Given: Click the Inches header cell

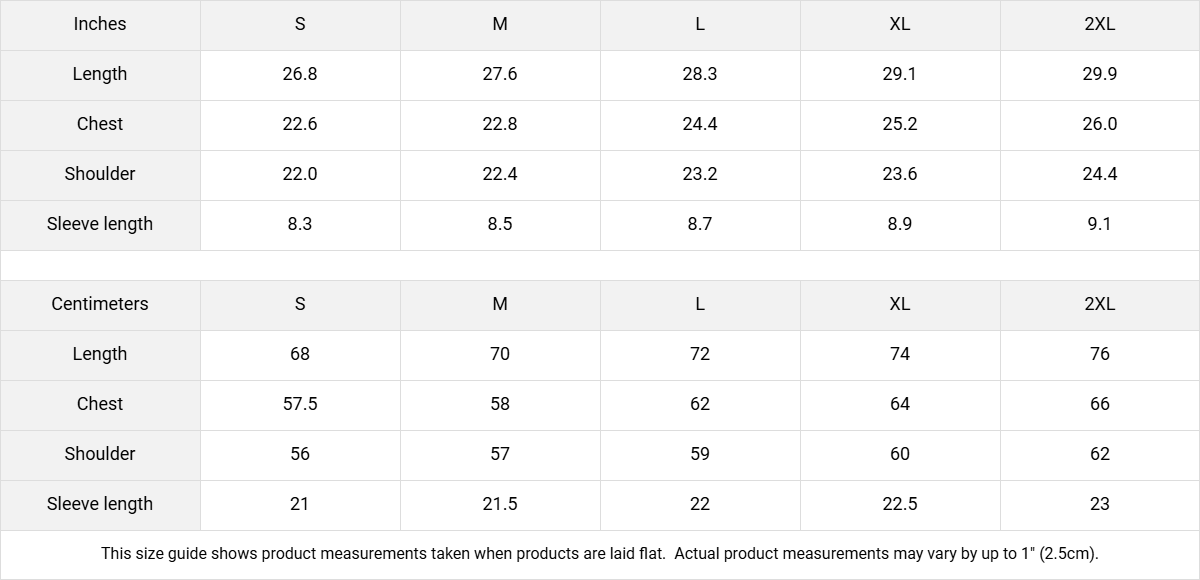Looking at the screenshot, I should click(100, 25).
